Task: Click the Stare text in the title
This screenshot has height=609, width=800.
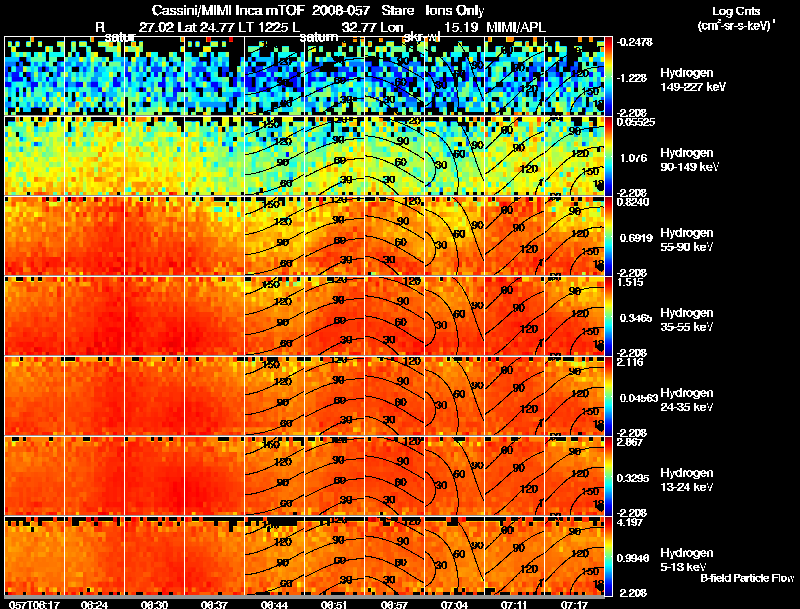Action: 397,11
